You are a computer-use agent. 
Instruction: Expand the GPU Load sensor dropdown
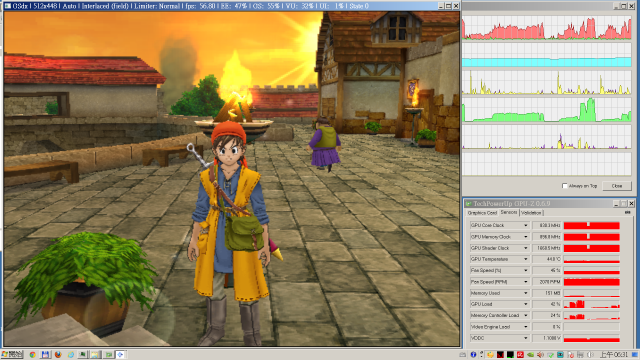[526, 304]
